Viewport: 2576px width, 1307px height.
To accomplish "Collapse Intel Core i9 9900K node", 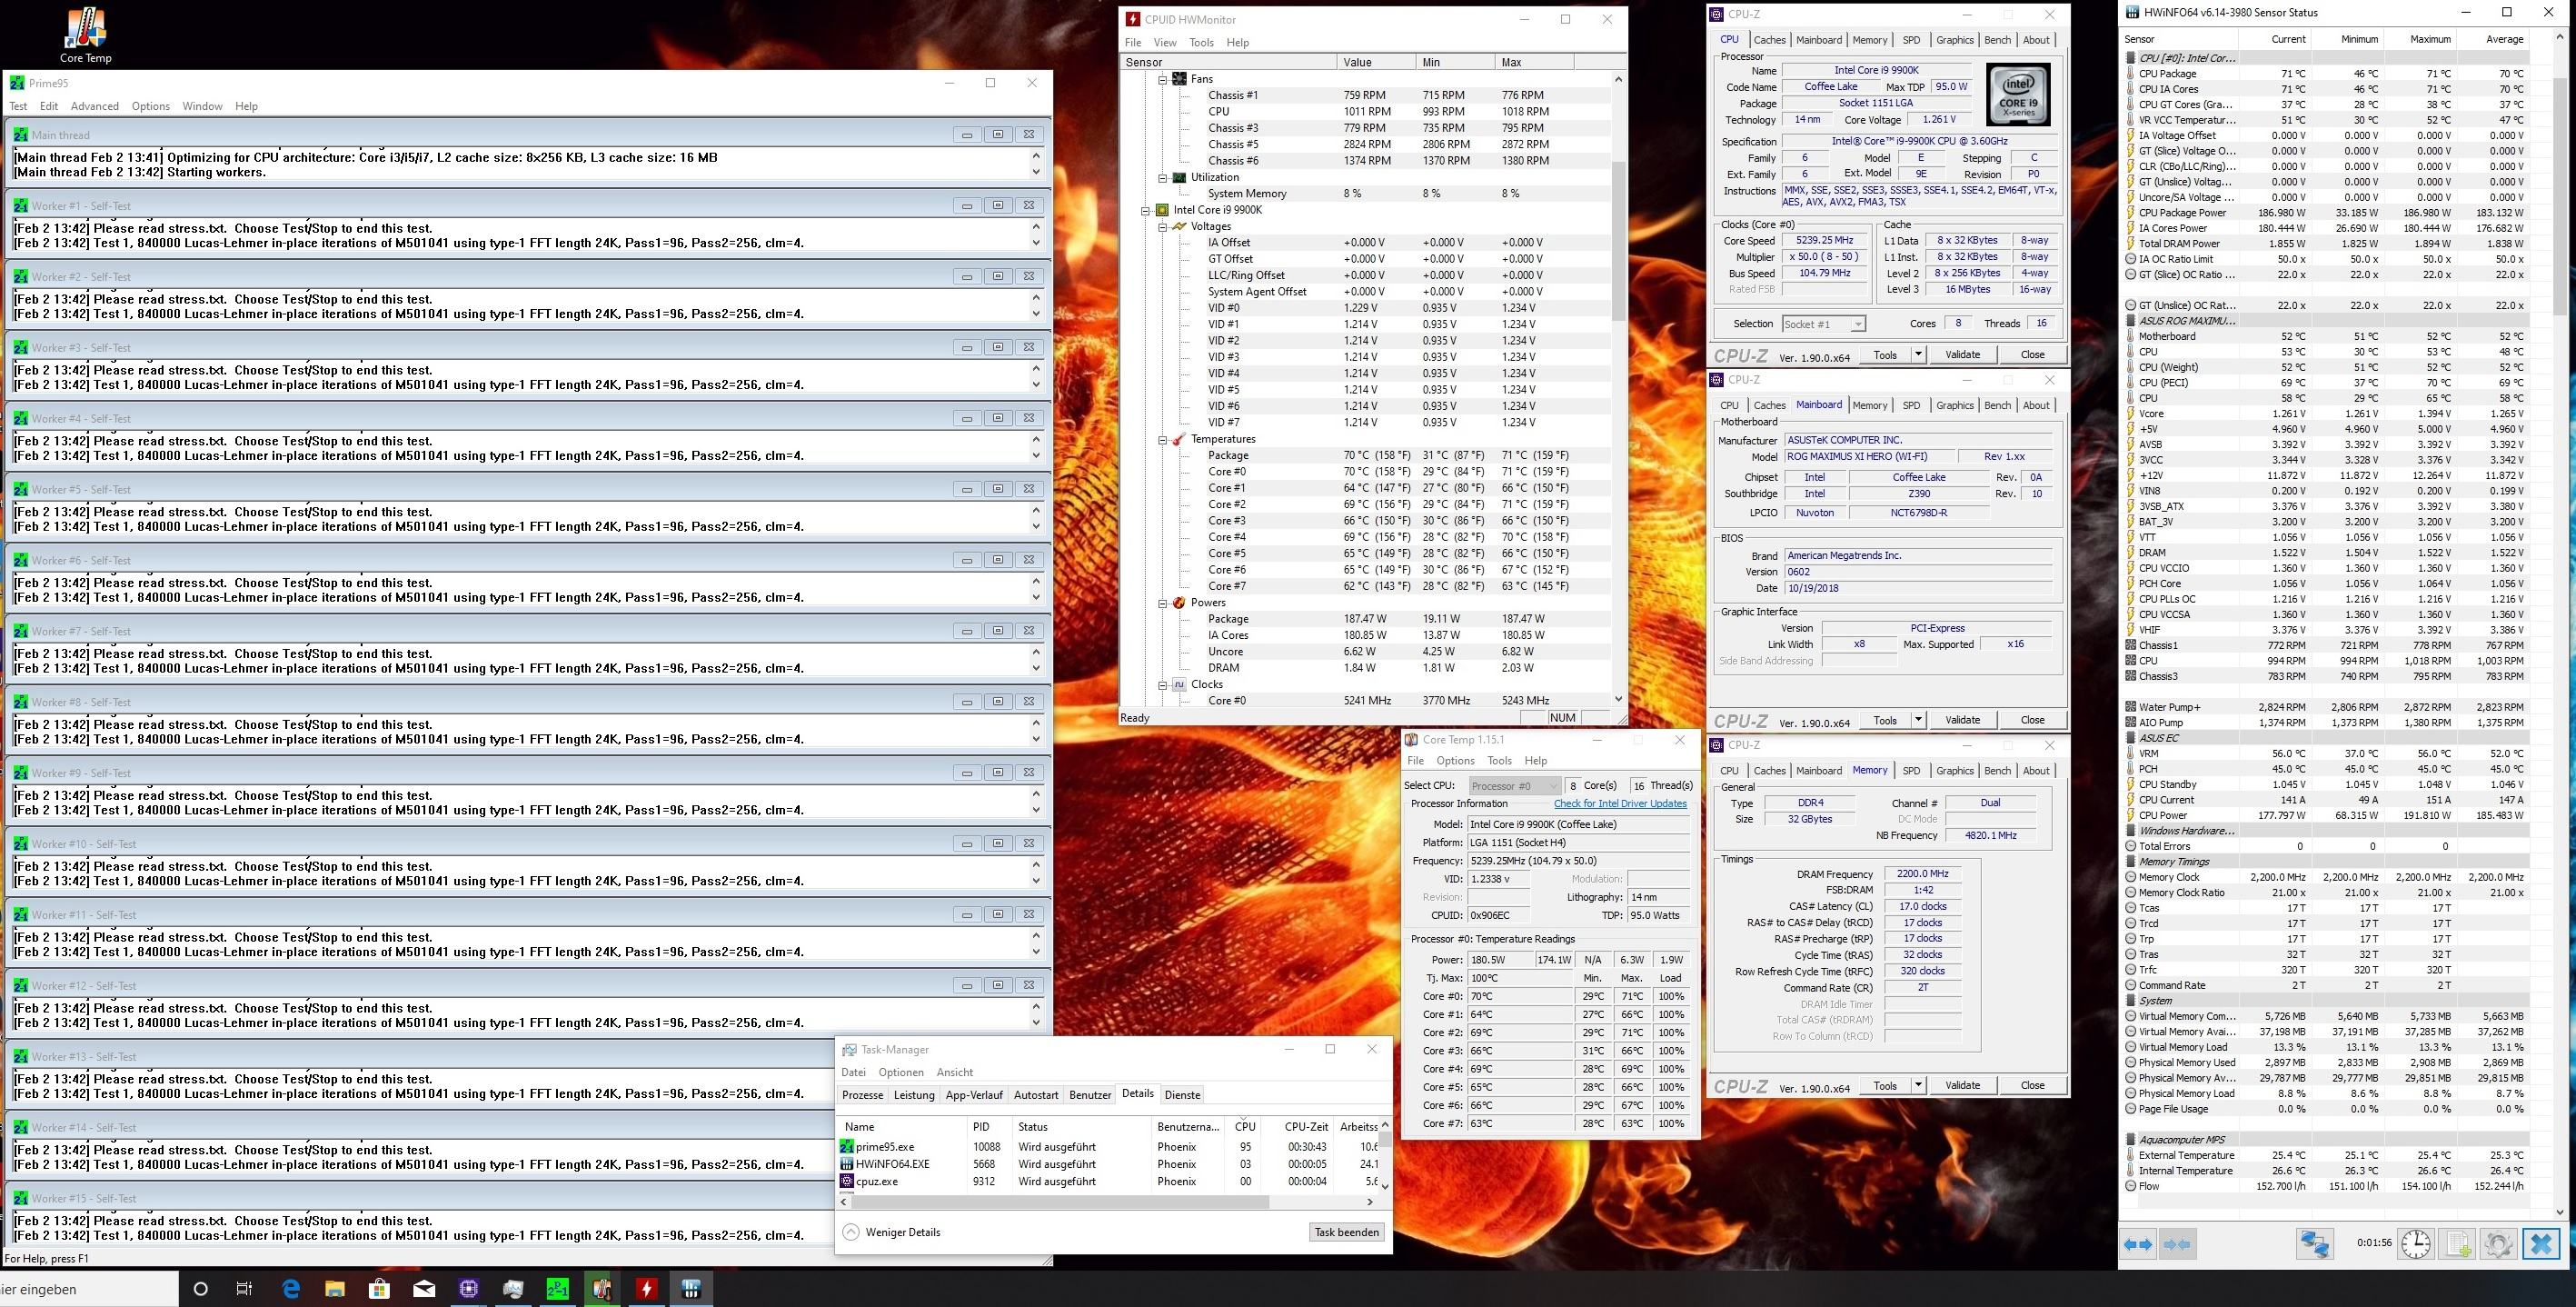I will pos(1146,210).
